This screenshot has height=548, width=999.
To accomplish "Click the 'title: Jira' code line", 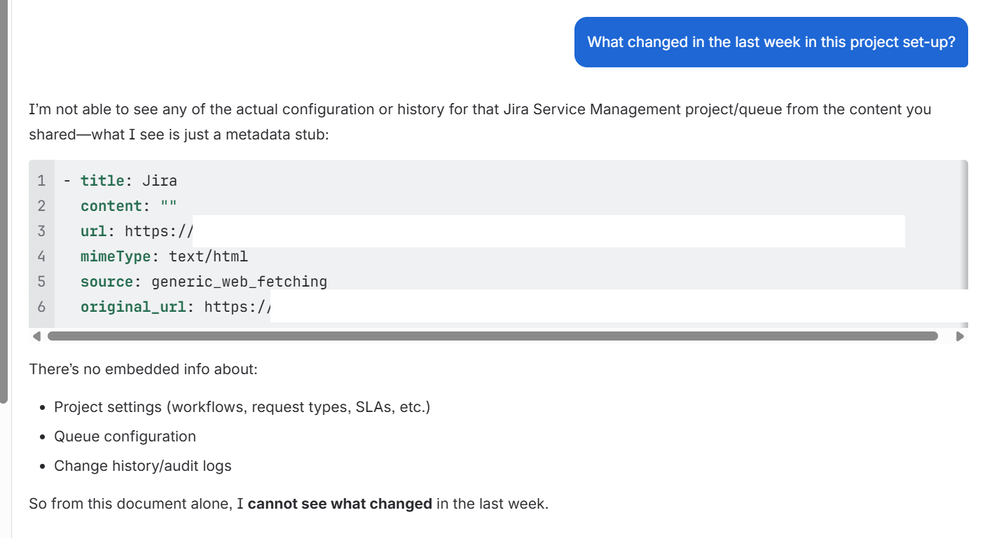I will pos(128,181).
